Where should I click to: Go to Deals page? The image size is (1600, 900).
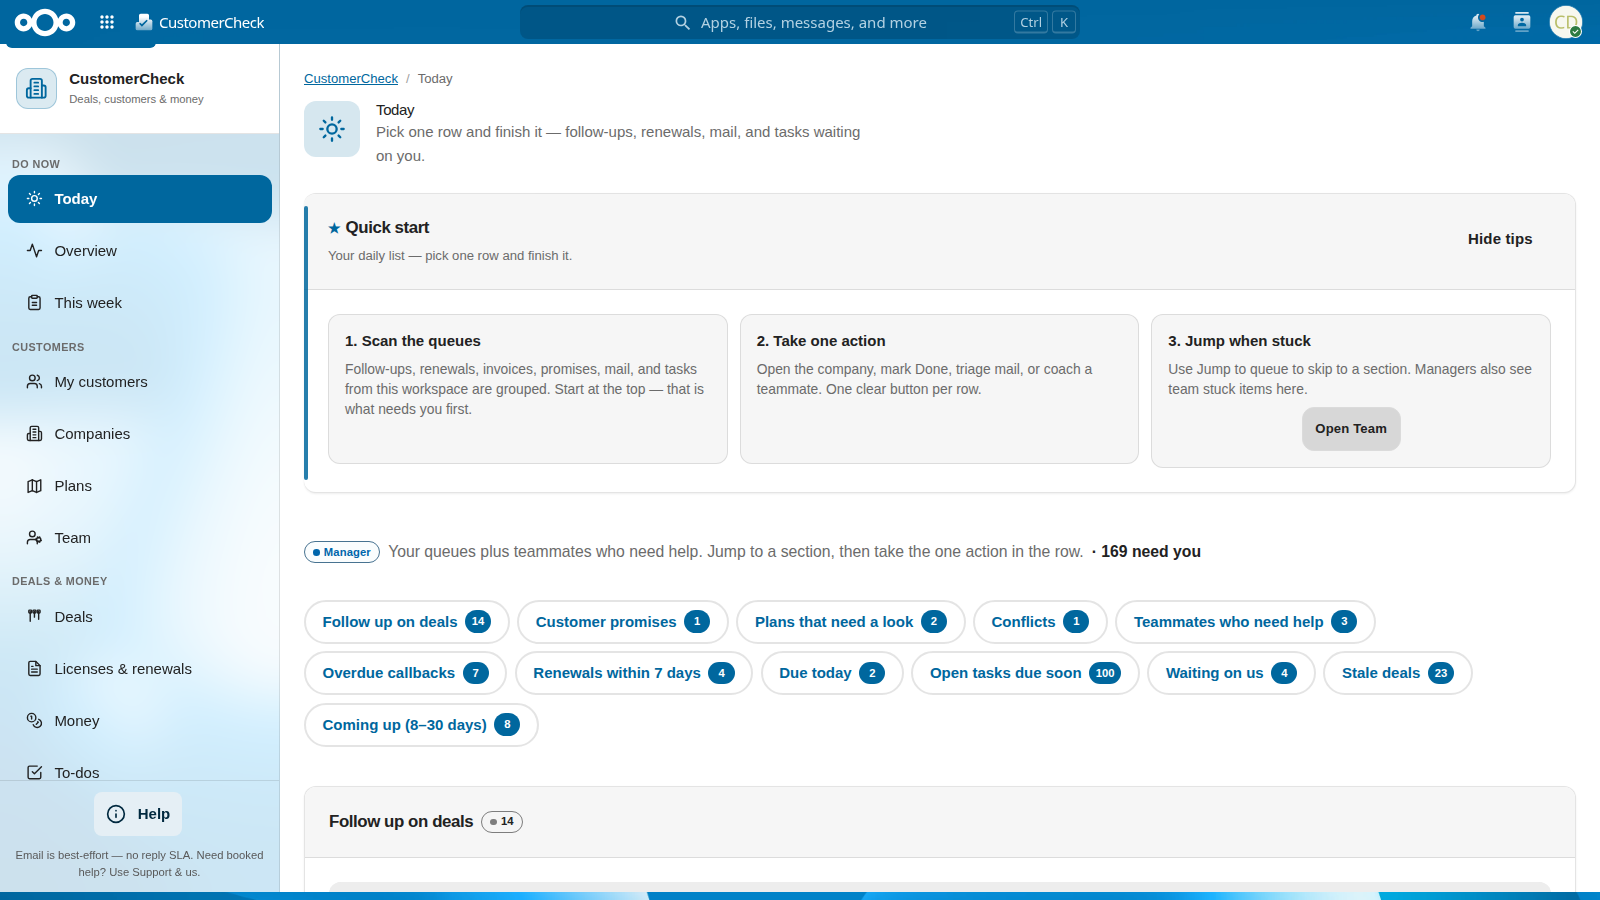tap(140, 617)
